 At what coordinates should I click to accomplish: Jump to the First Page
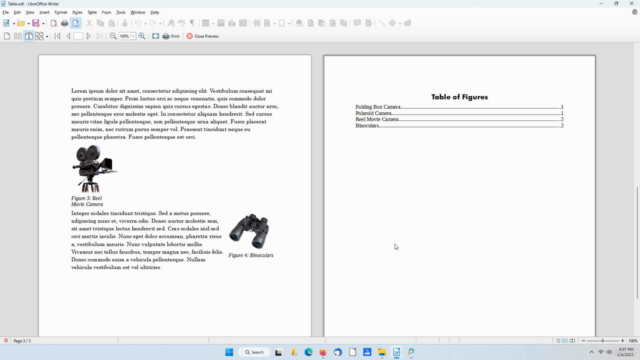(58, 36)
